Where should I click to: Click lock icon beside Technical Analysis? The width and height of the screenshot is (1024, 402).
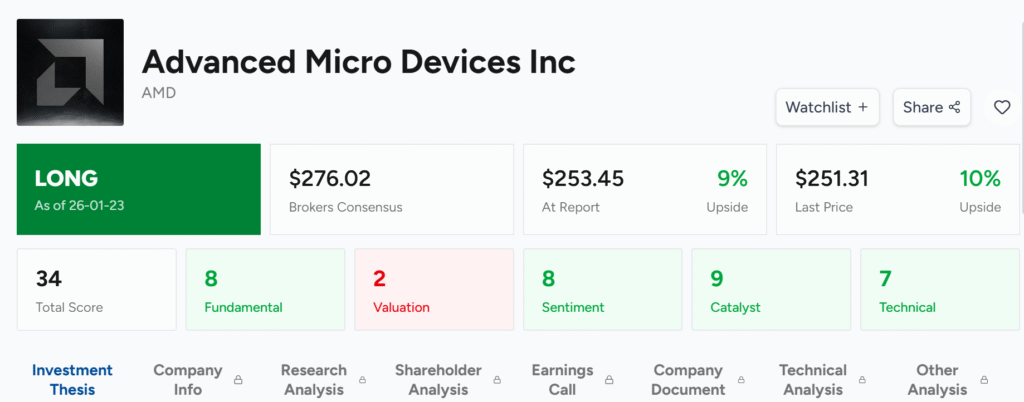click(864, 380)
